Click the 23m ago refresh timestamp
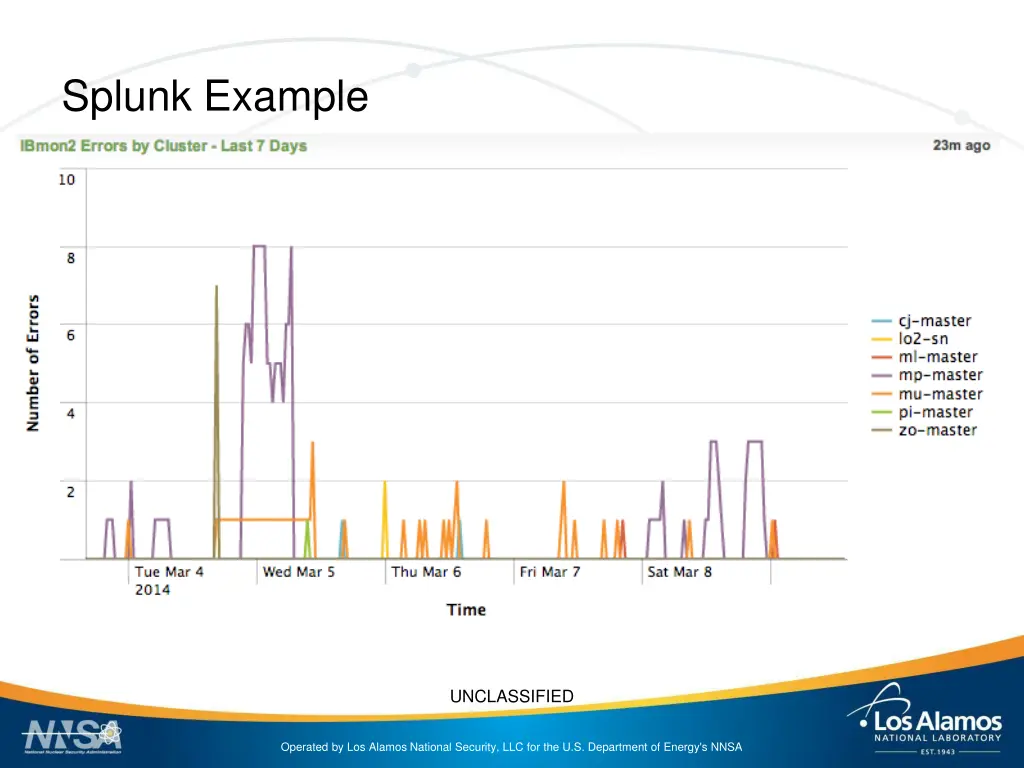This screenshot has height=768, width=1024. pos(961,145)
